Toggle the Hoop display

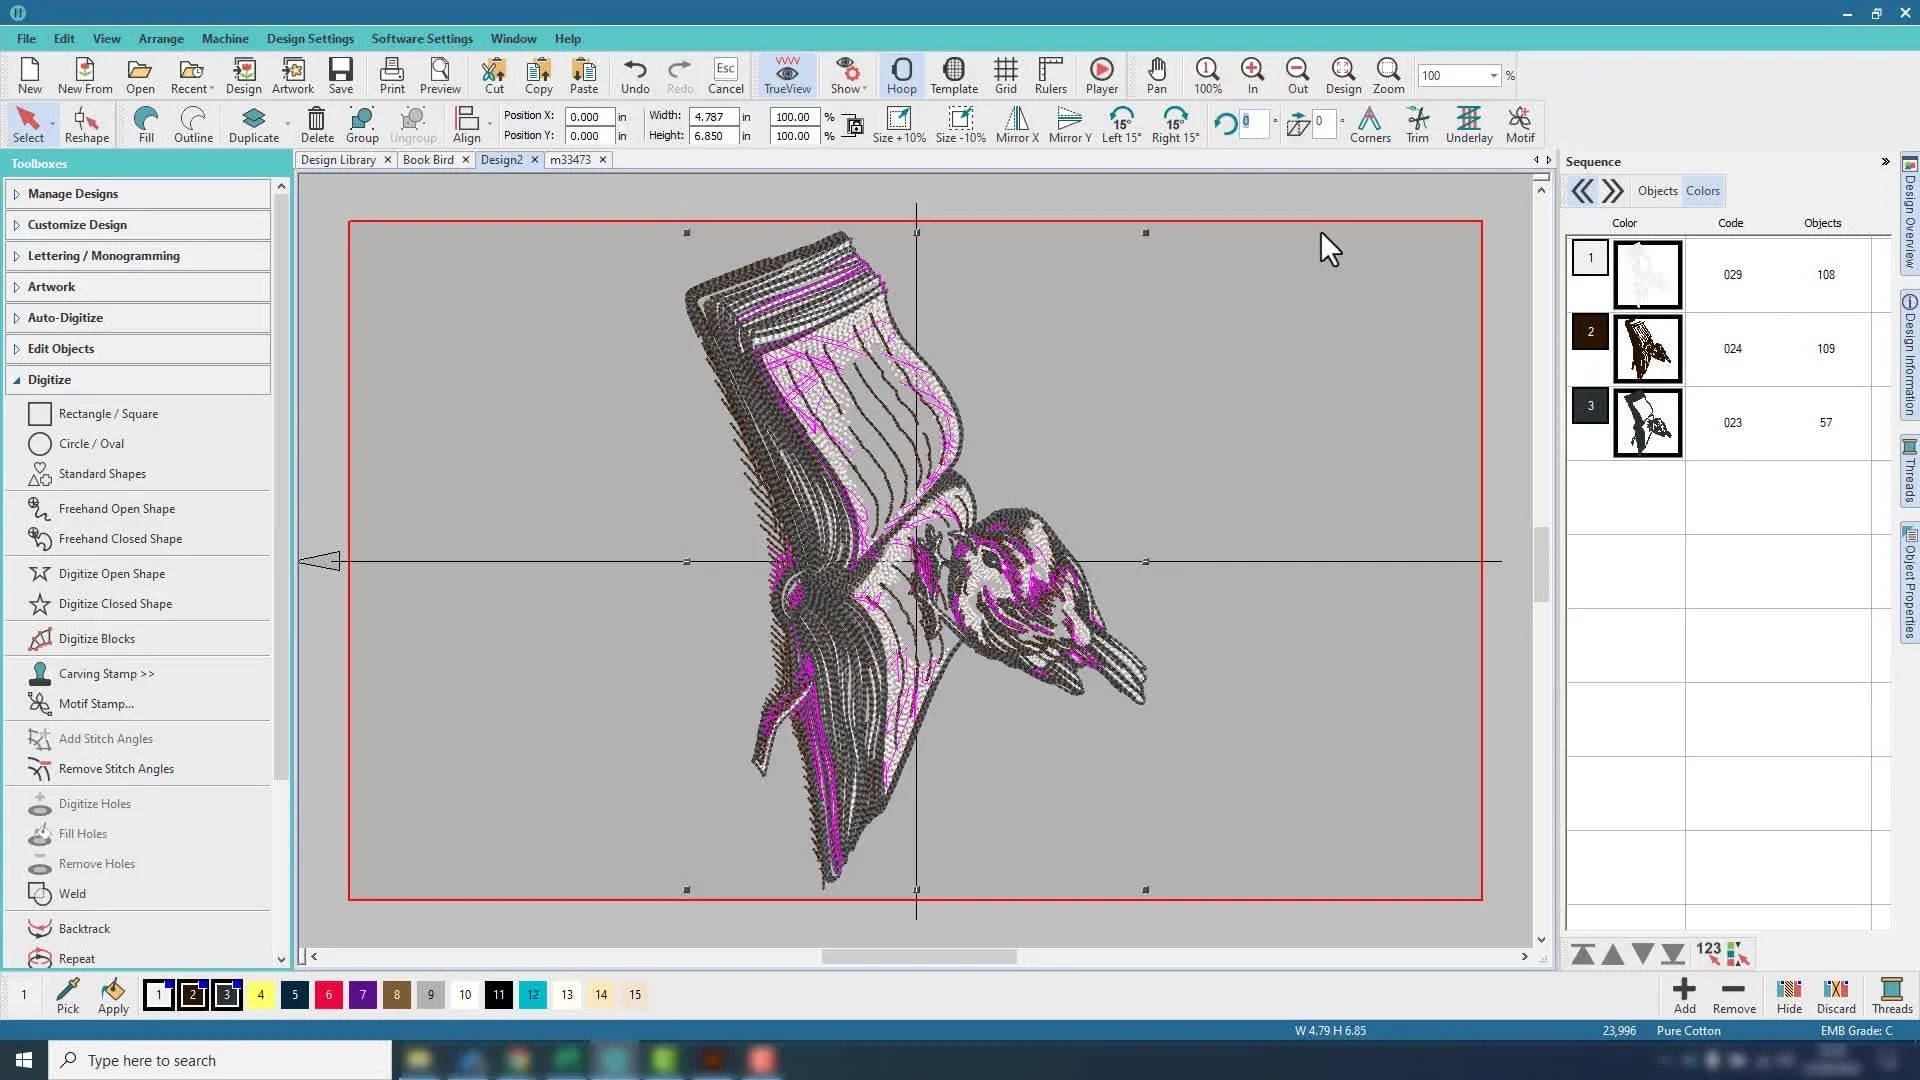pyautogui.click(x=901, y=76)
